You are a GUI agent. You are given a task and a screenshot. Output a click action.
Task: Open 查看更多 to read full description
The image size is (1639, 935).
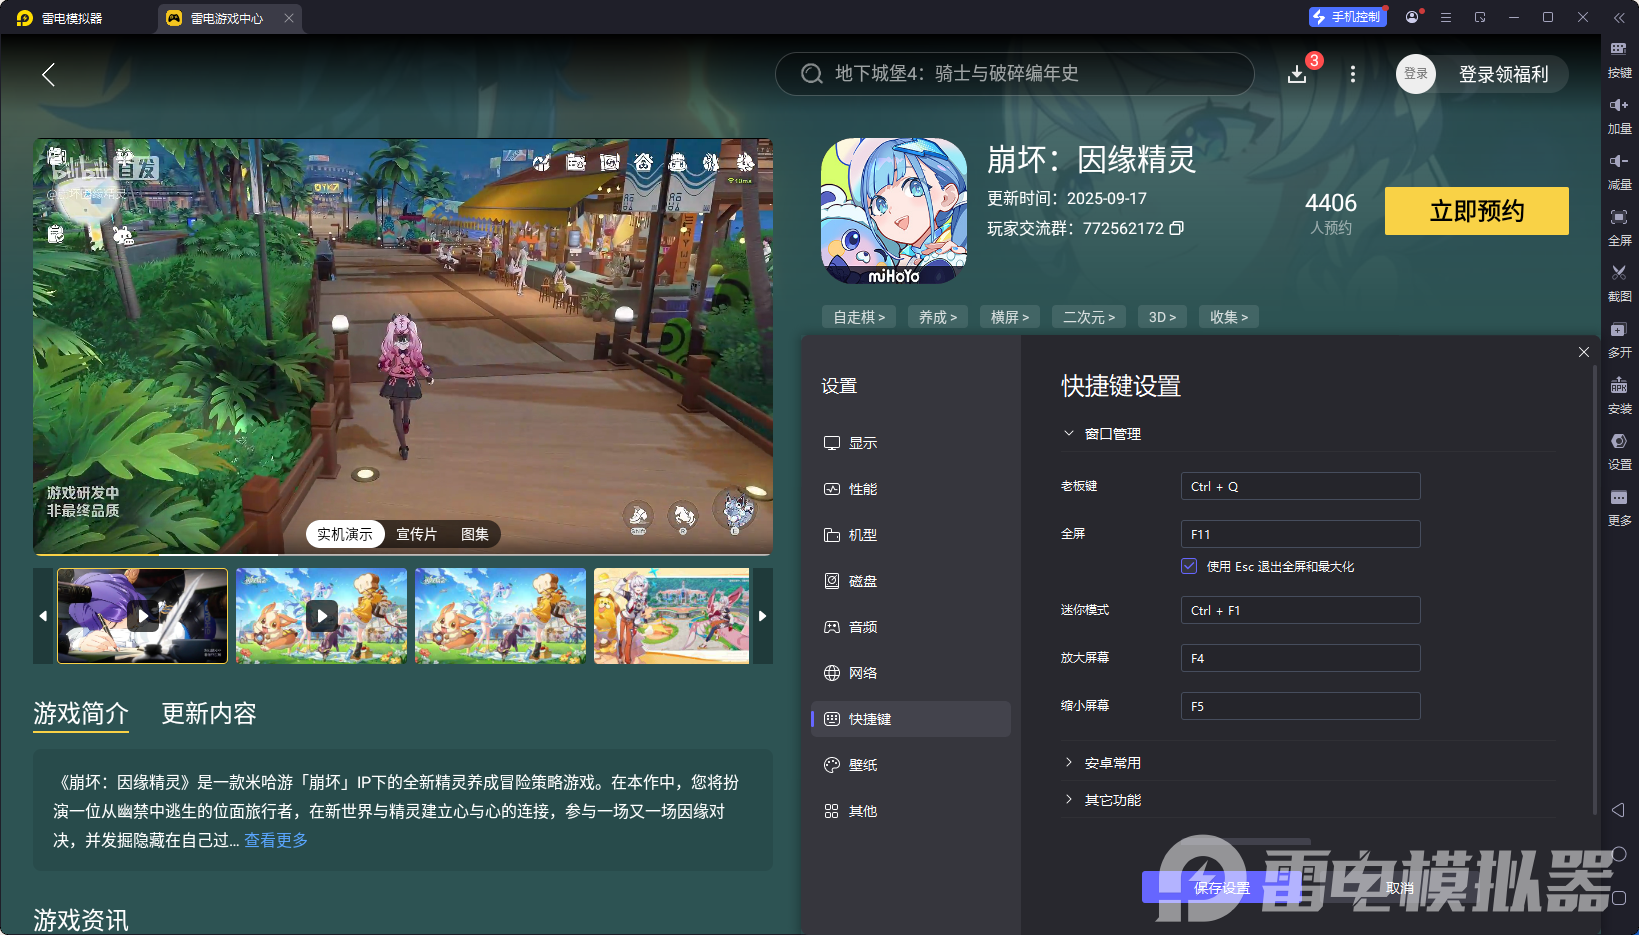tap(275, 840)
